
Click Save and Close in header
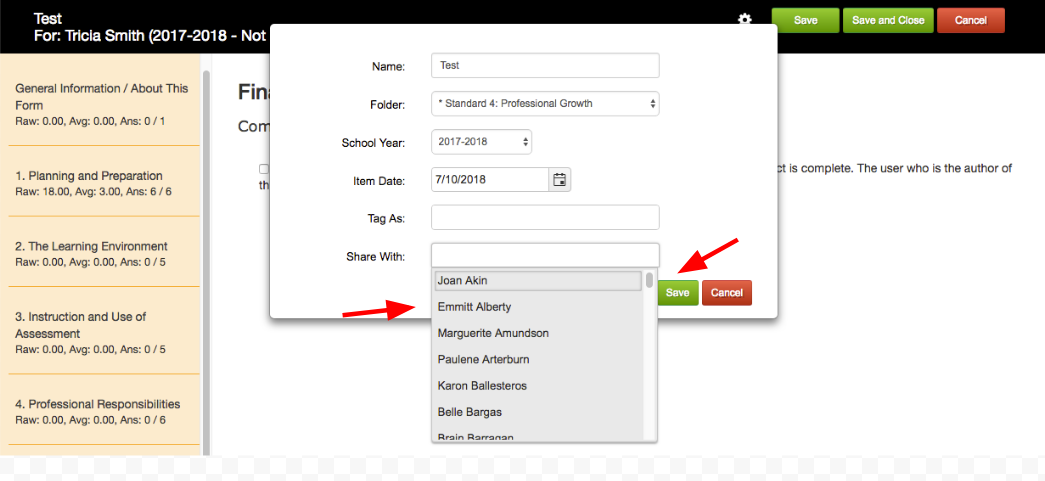[x=888, y=20]
